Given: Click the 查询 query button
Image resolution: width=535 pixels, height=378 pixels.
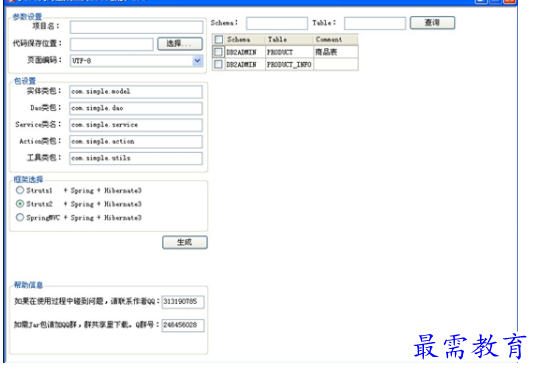Looking at the screenshot, I should [432, 23].
